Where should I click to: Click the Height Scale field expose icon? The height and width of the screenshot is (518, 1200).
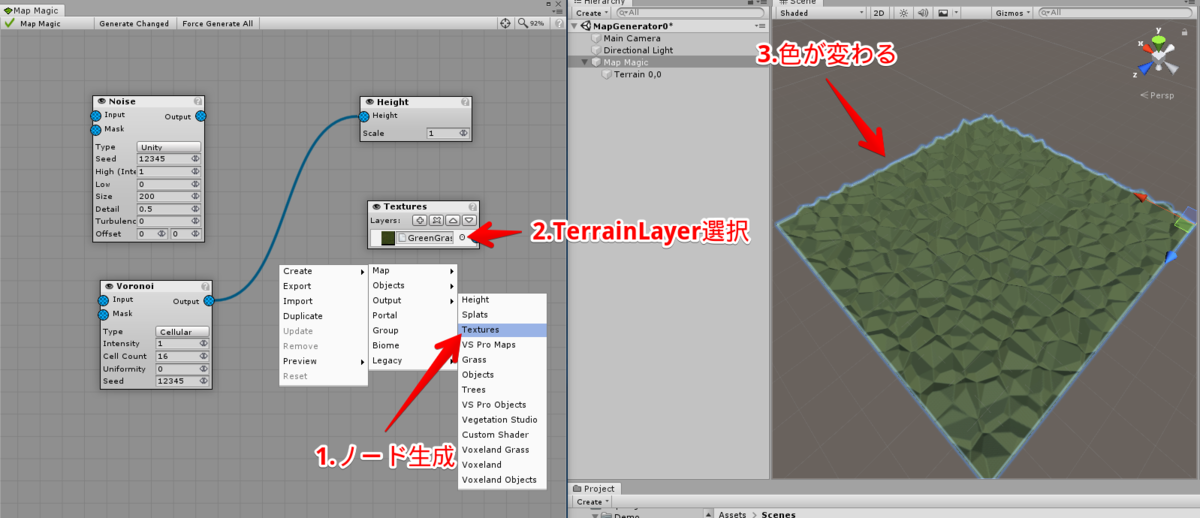(x=463, y=133)
